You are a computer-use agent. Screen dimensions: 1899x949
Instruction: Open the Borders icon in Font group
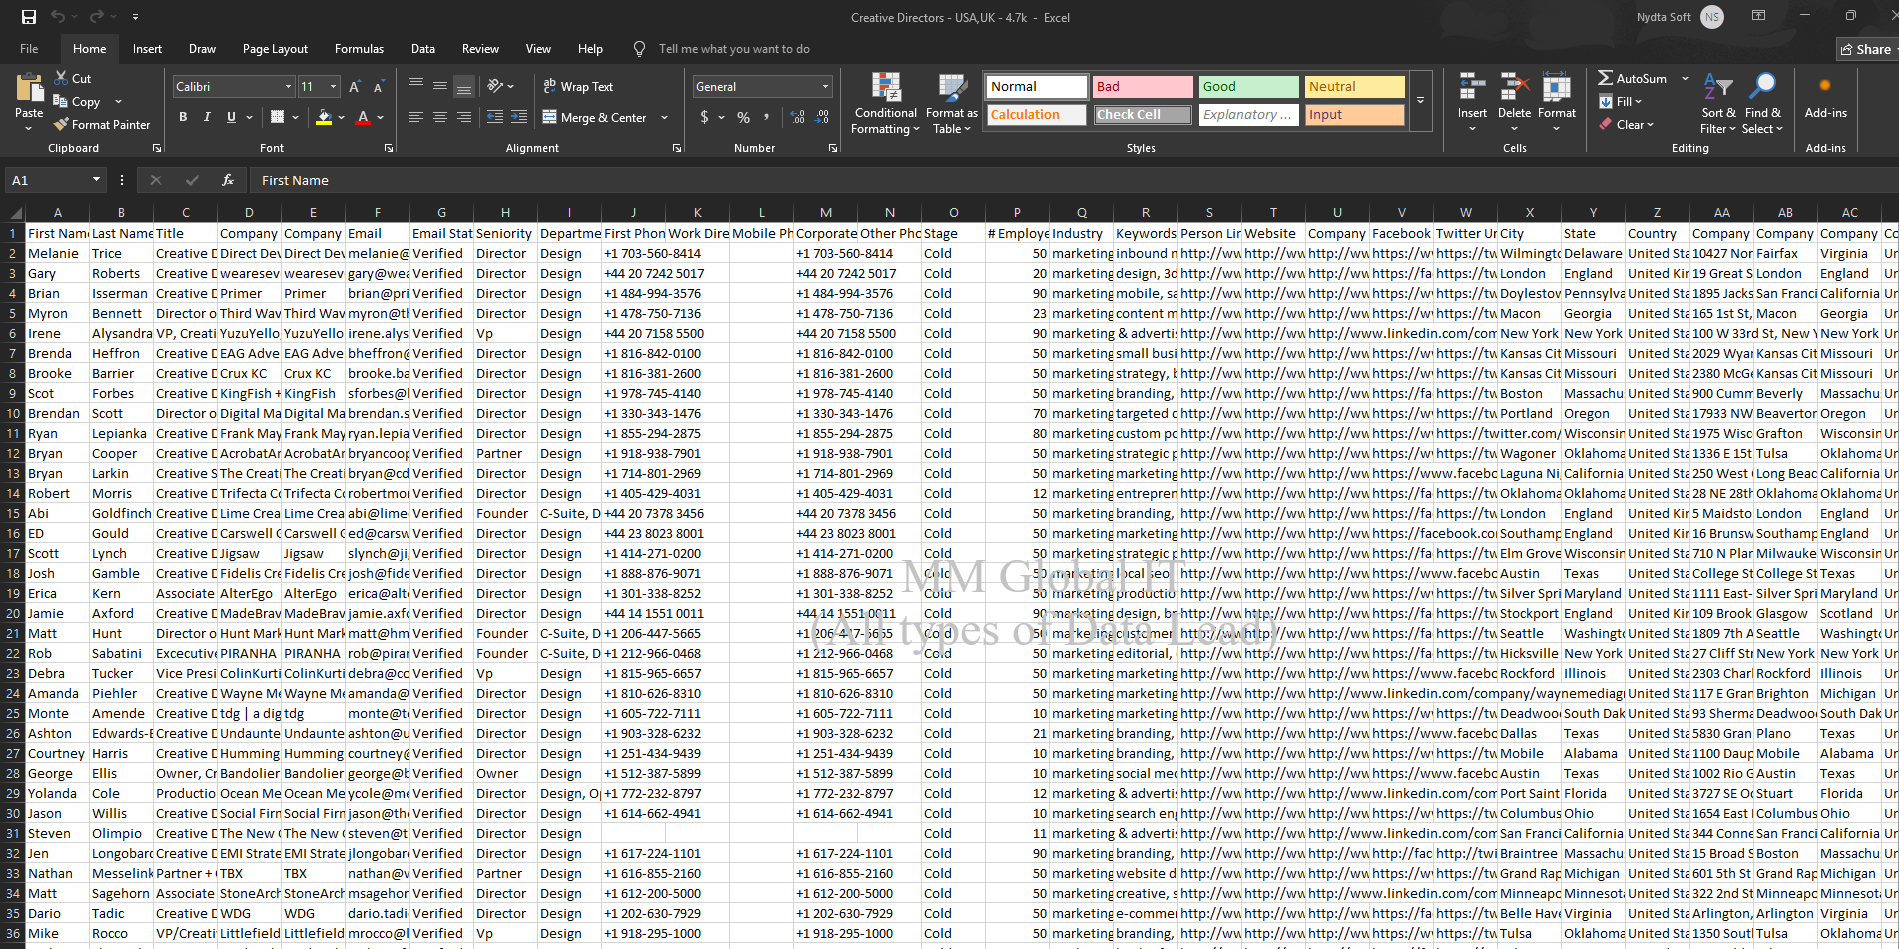278,117
